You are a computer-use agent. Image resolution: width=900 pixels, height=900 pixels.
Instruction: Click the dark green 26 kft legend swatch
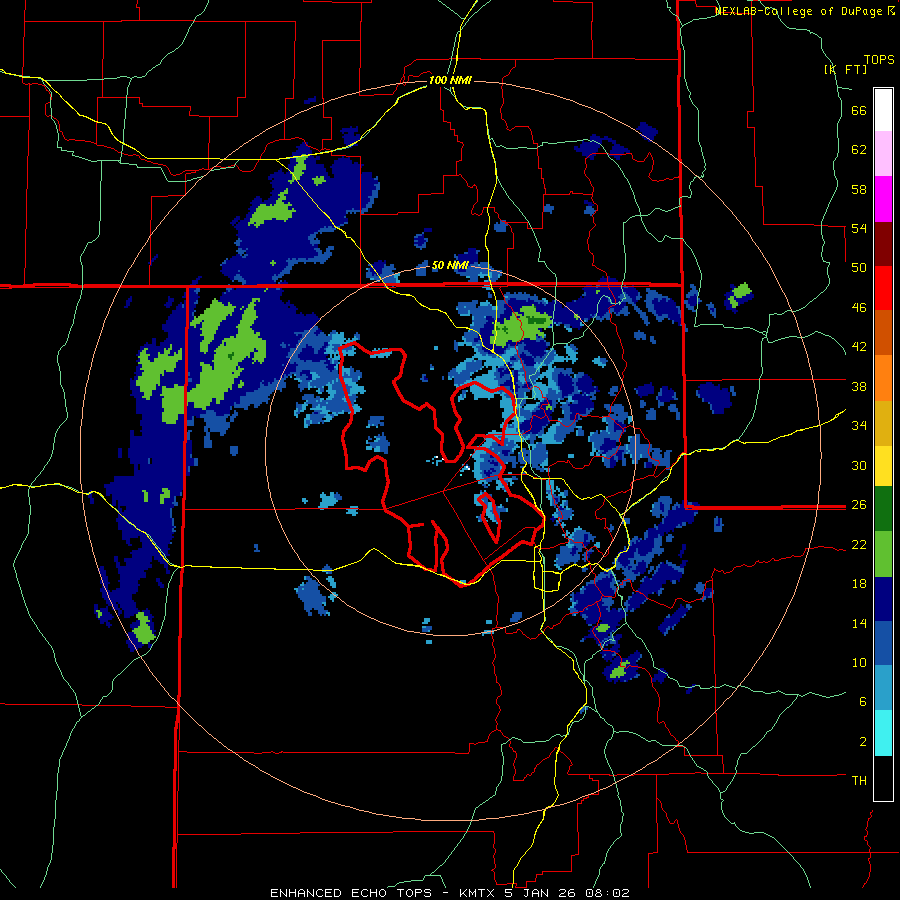tap(883, 509)
